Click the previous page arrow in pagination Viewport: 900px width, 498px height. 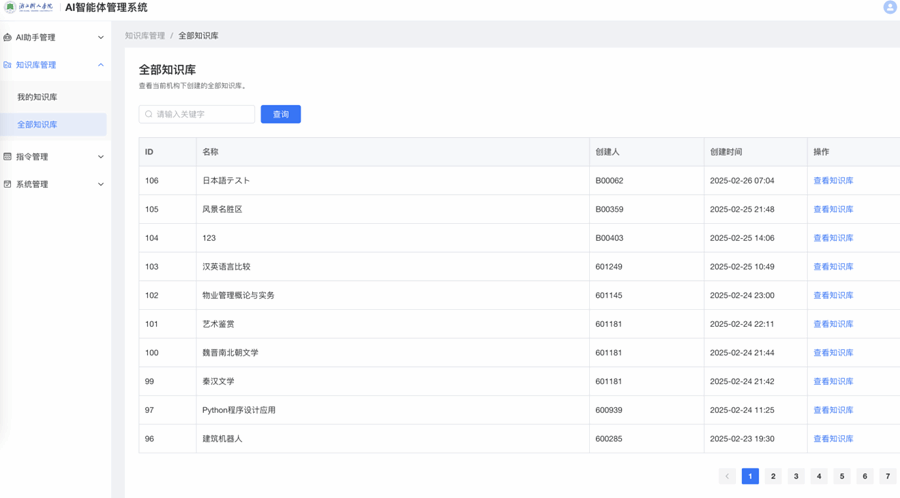(727, 477)
